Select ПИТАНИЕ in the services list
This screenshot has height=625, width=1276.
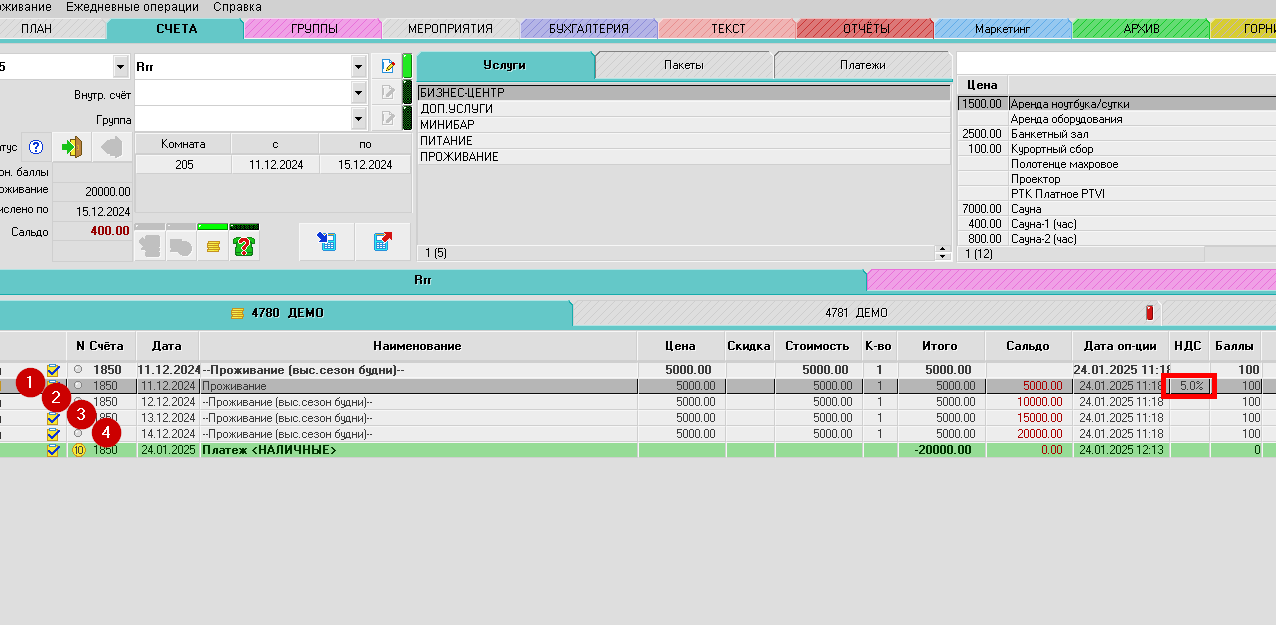click(446, 141)
